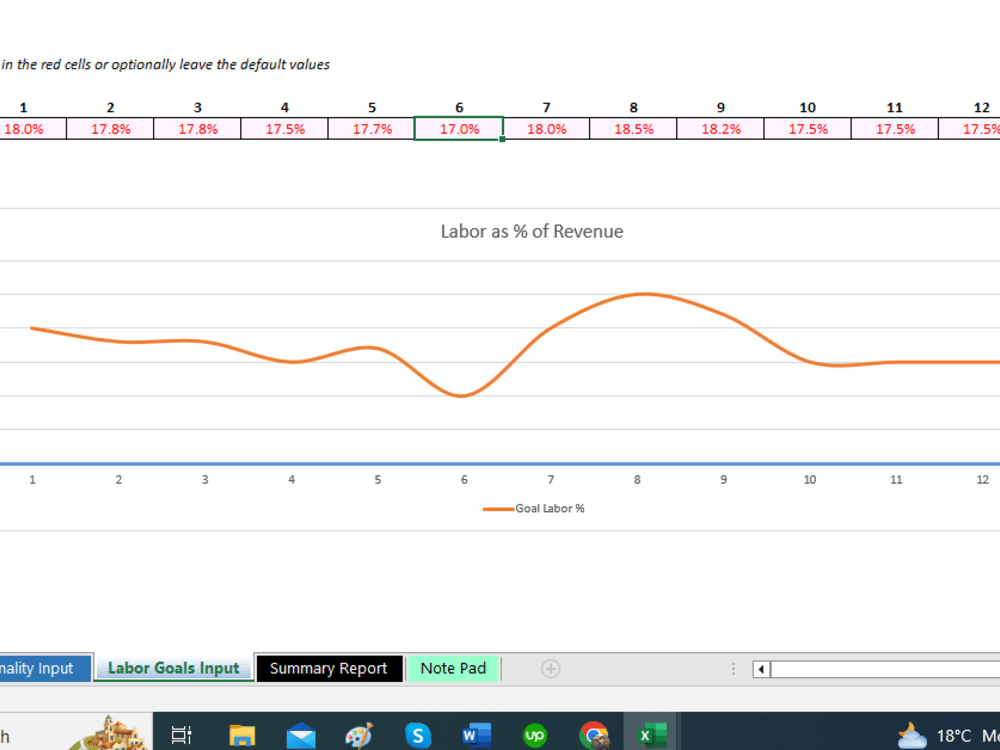This screenshot has width=1000, height=750.
Task: Click the left sheet scroll arrow
Action: coord(761,669)
